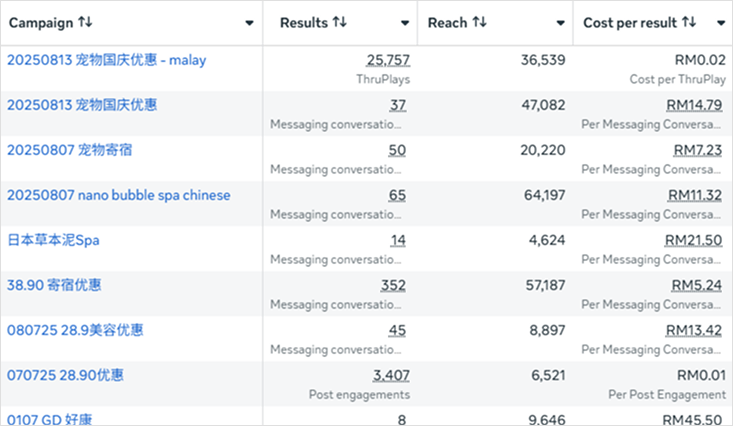Image resolution: width=733 pixels, height=426 pixels.
Task: Expand the Cost per result dropdown arrow
Action: [720, 23]
